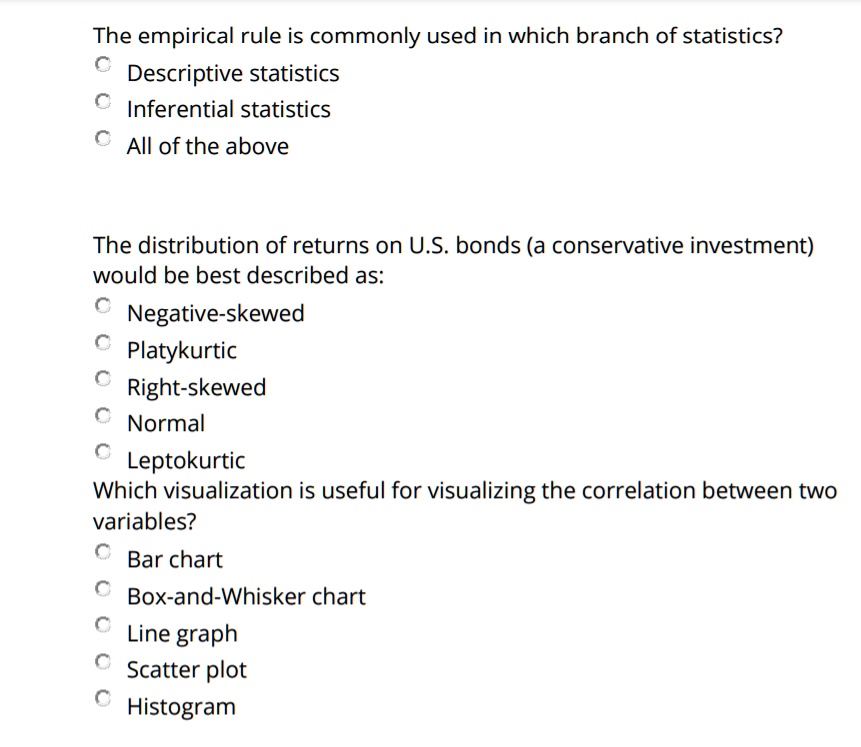Viewport: 861px width, 747px height.
Task: Choose the Right-skewed option
Action: click(x=103, y=379)
